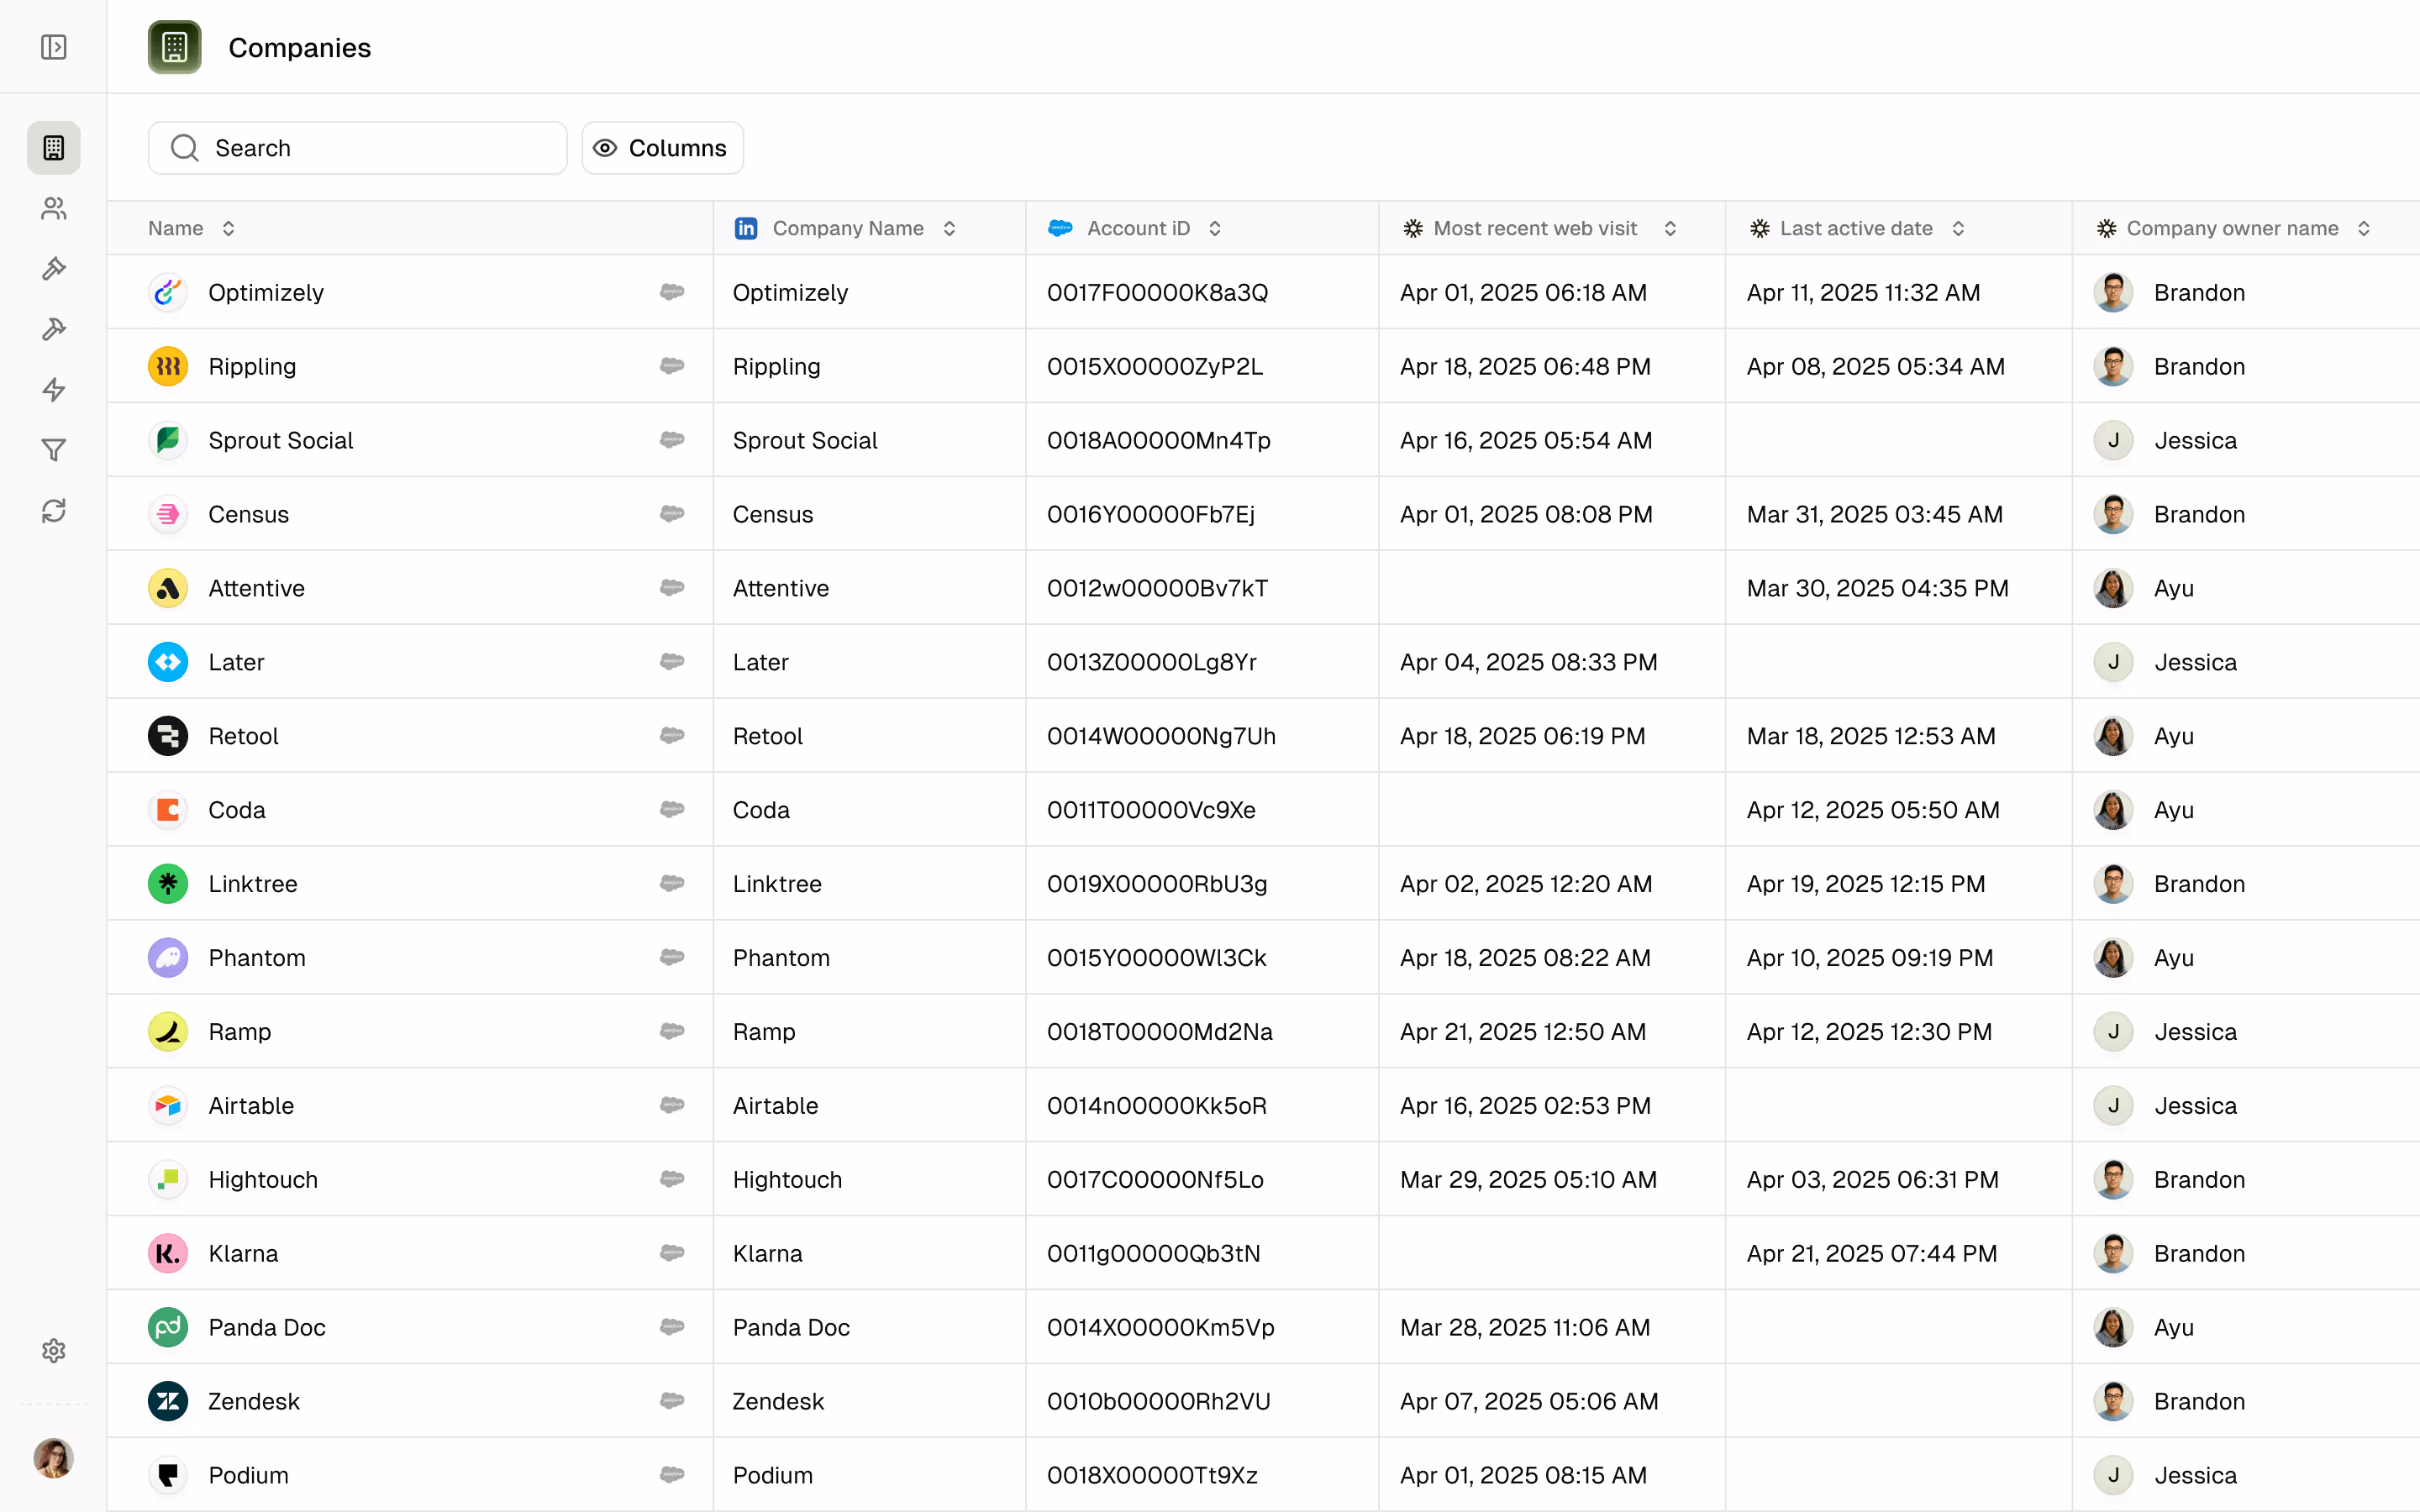Click the Census logo icon

[168, 514]
